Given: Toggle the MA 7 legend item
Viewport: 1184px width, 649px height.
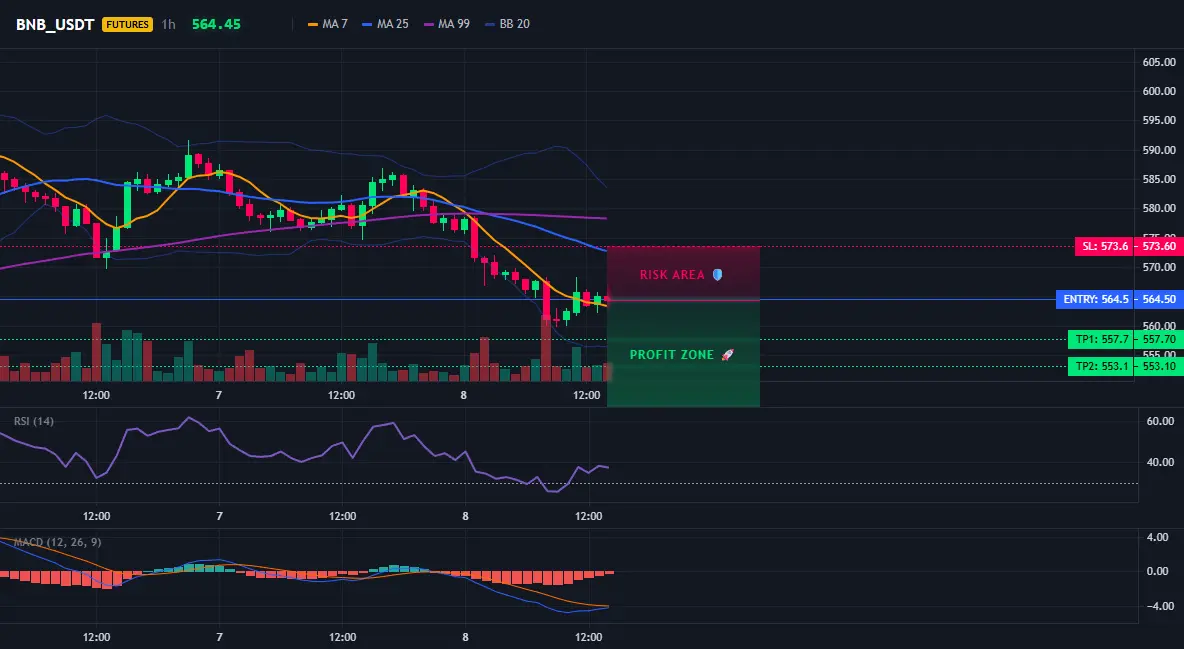Looking at the screenshot, I should 328,24.
